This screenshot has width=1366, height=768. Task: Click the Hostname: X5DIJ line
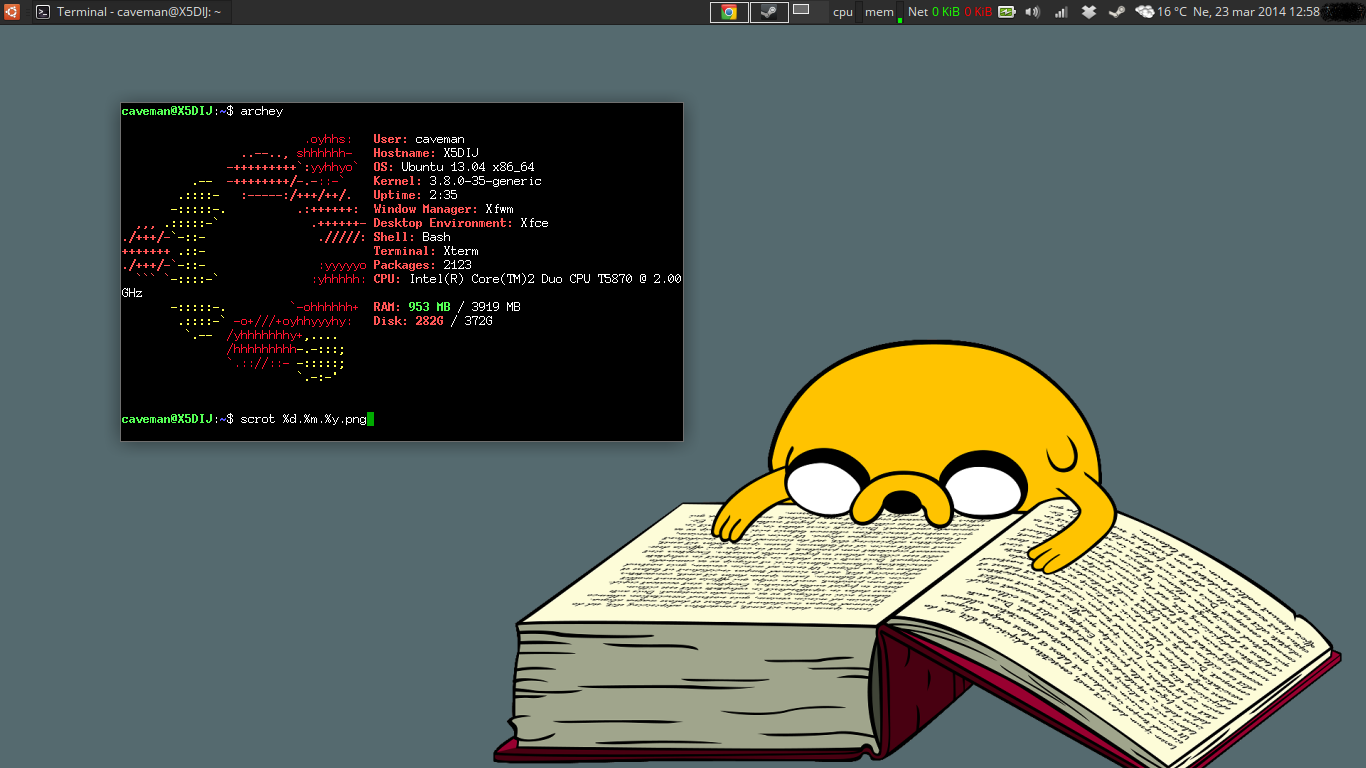426,153
